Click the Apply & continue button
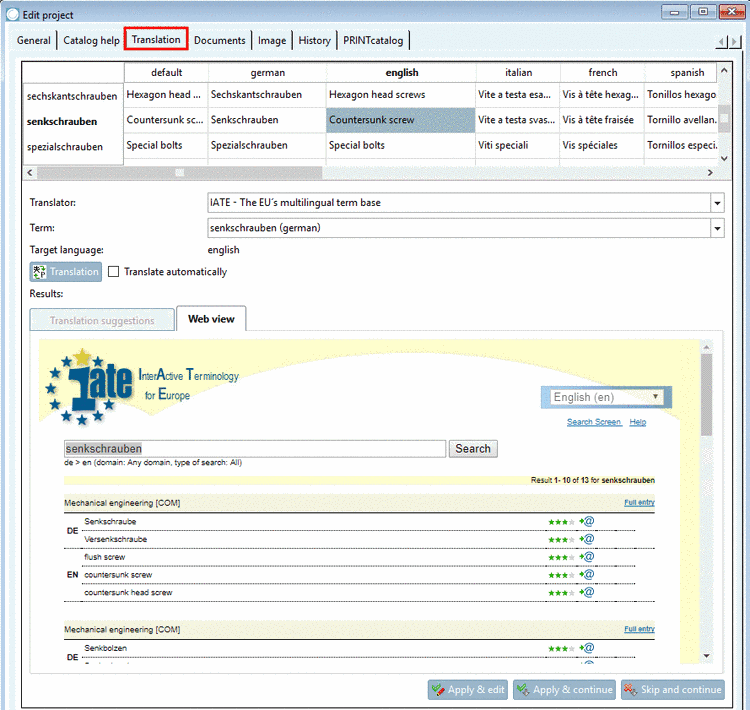Image resolution: width=750 pixels, height=710 pixels. (x=564, y=690)
